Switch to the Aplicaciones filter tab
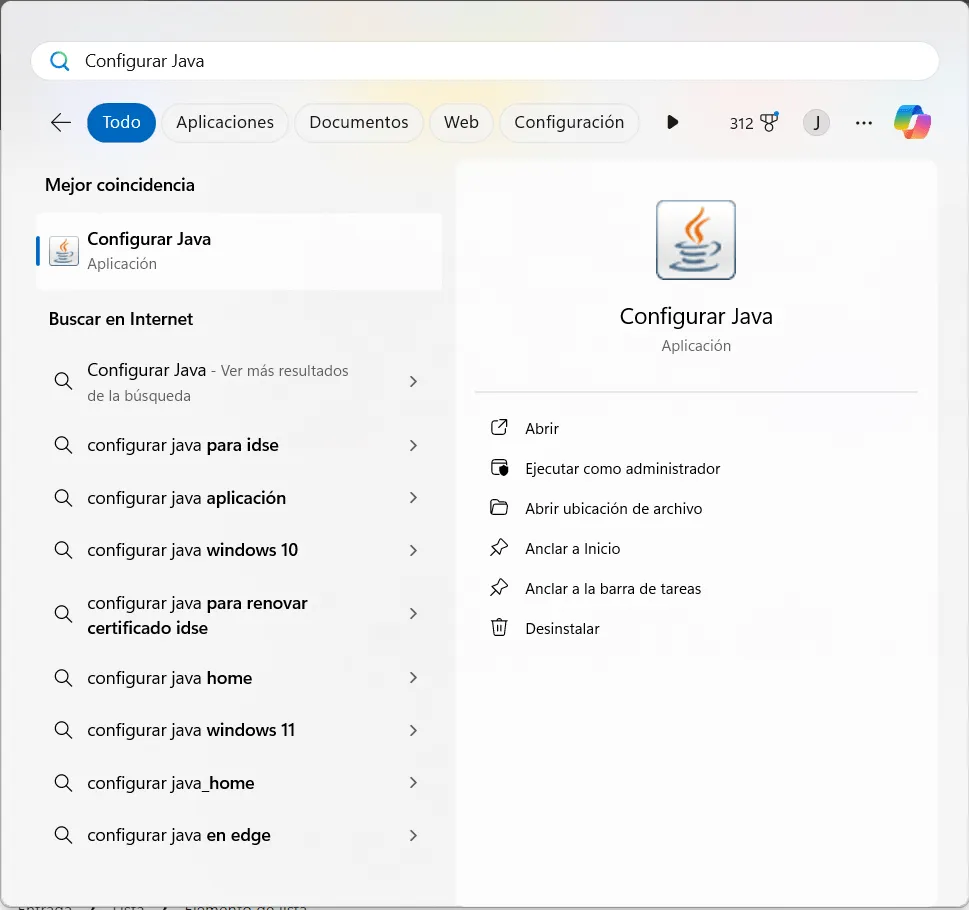The height and width of the screenshot is (910, 969). click(x=225, y=122)
